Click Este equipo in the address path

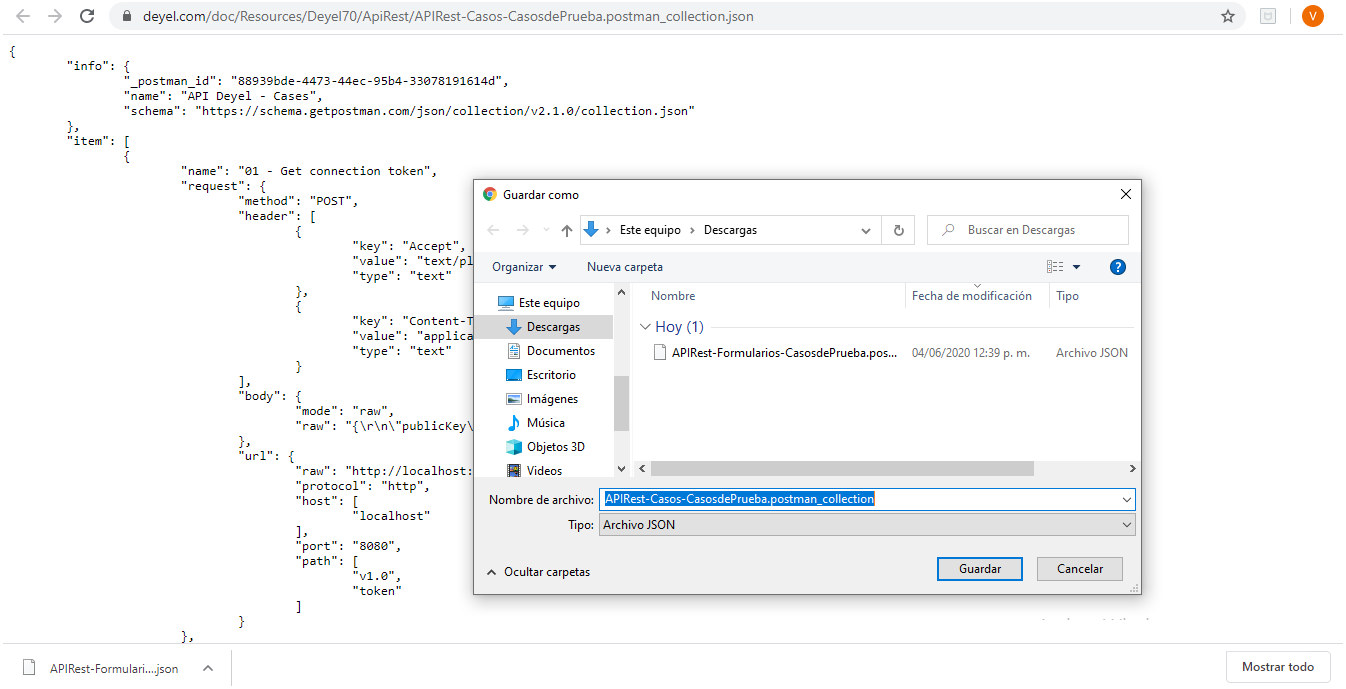(x=650, y=230)
